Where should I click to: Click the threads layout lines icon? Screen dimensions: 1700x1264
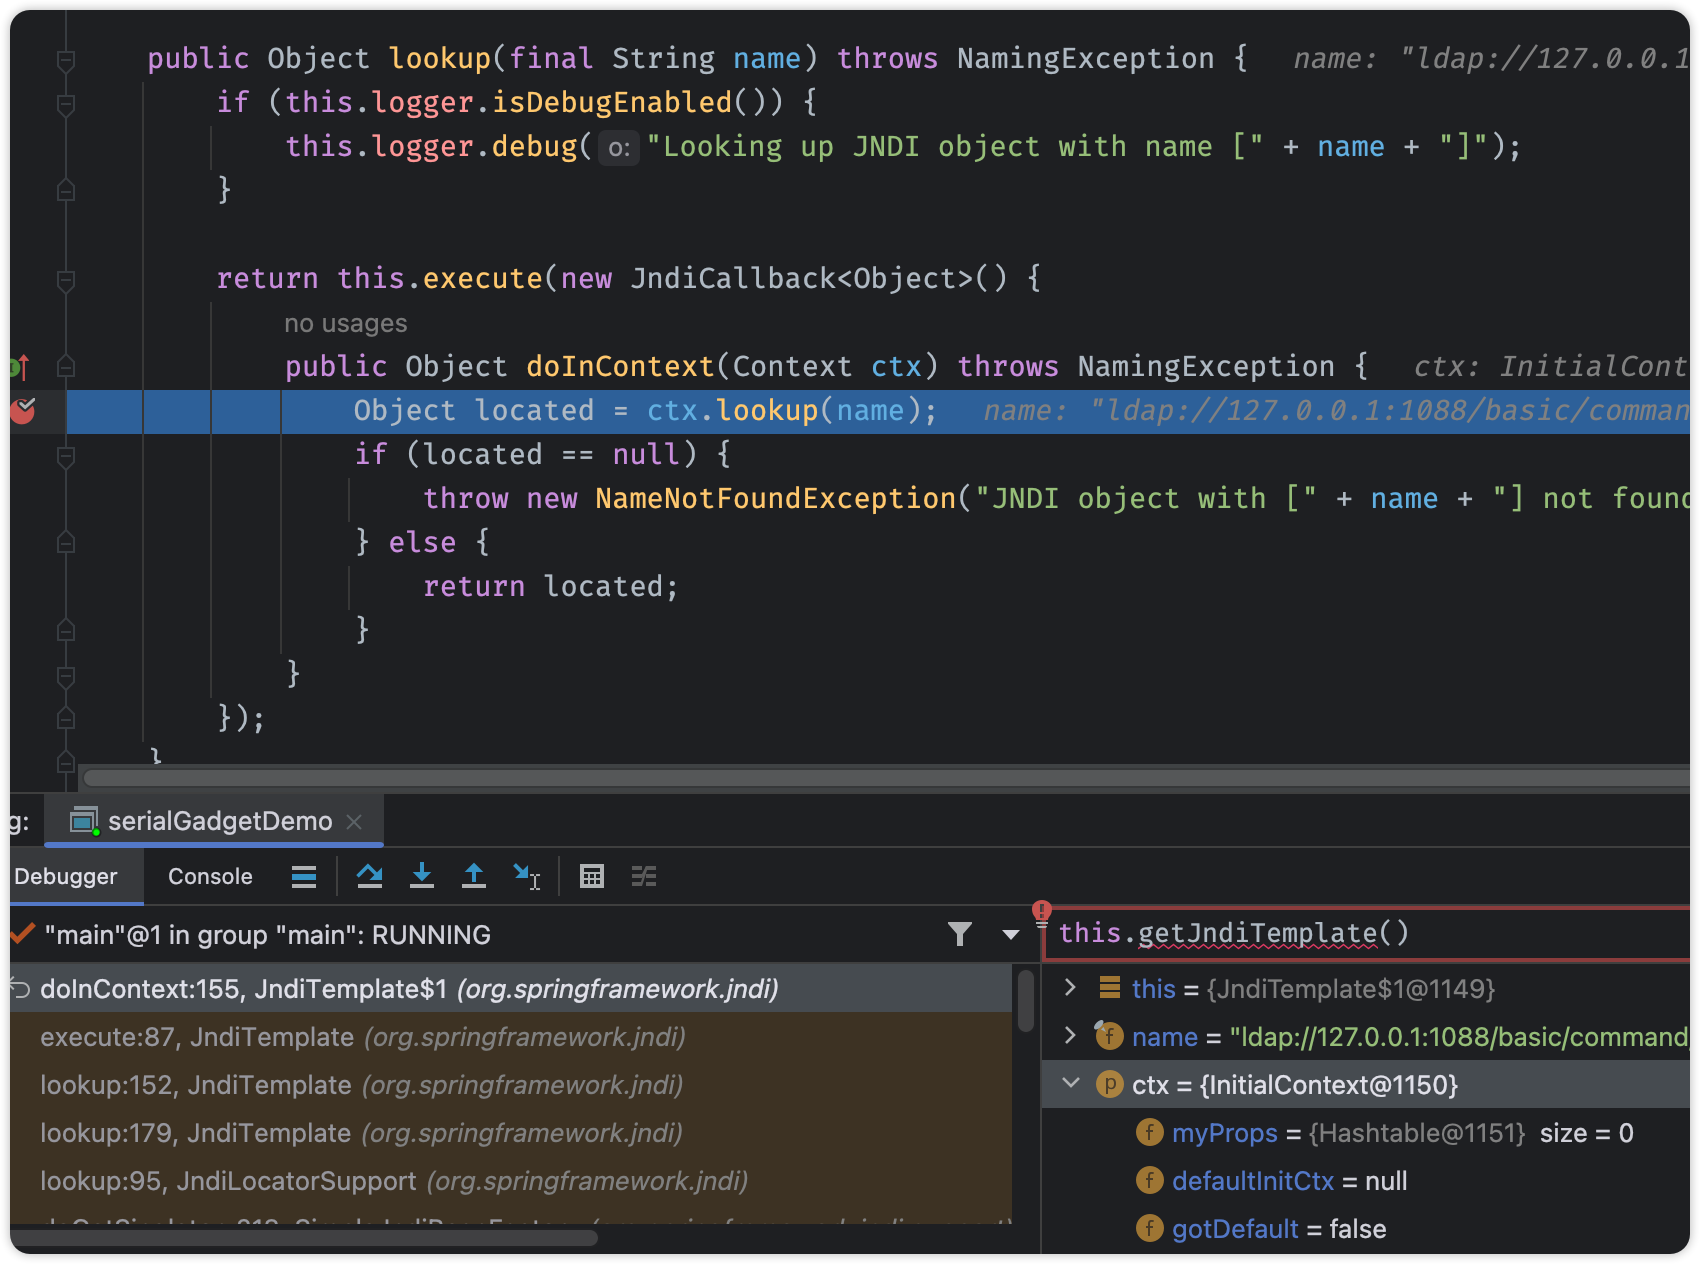[x=304, y=877]
